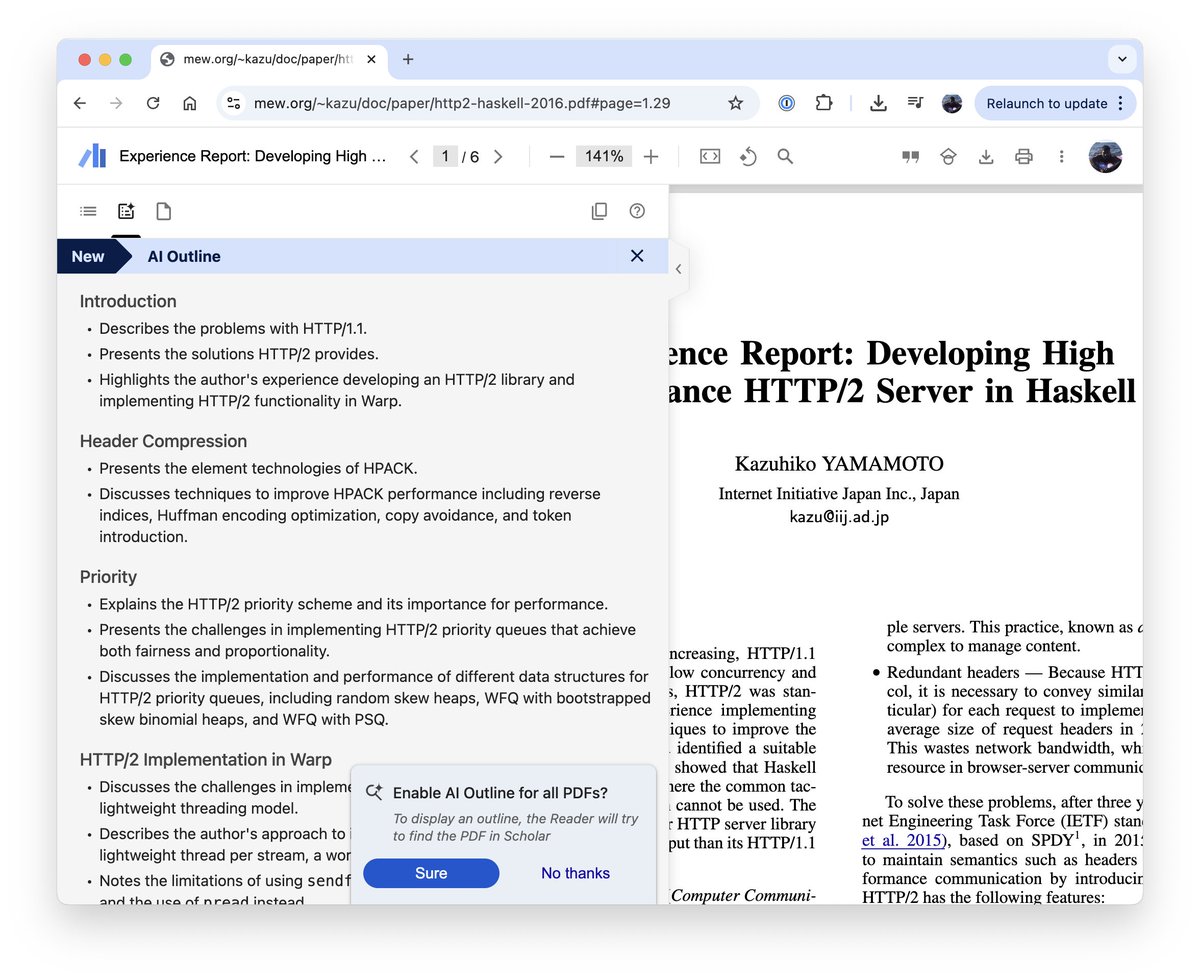Select the AI Outline sidebar tab
The height and width of the screenshot is (980, 1200).
click(126, 211)
